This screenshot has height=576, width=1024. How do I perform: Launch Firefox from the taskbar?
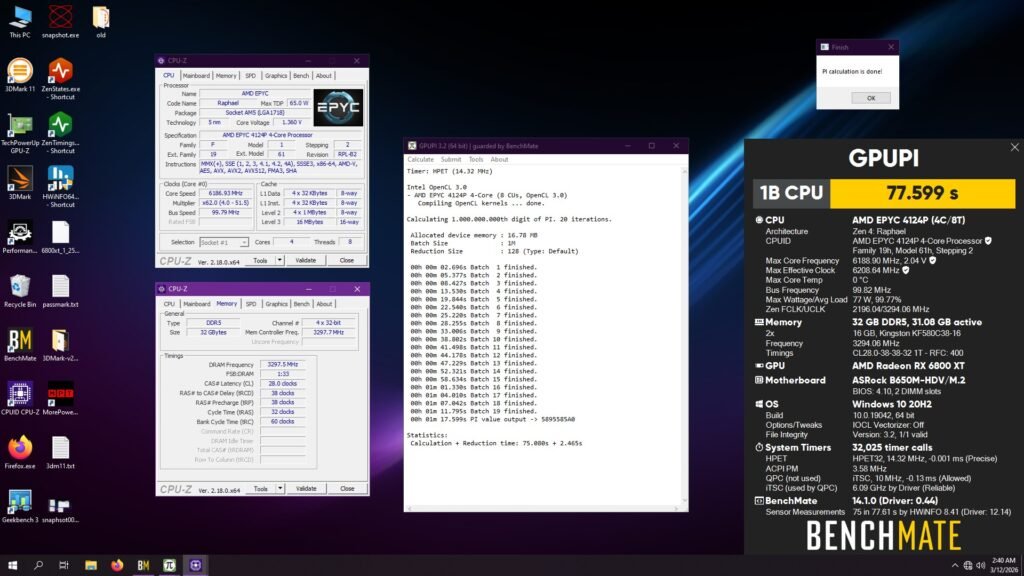117,566
